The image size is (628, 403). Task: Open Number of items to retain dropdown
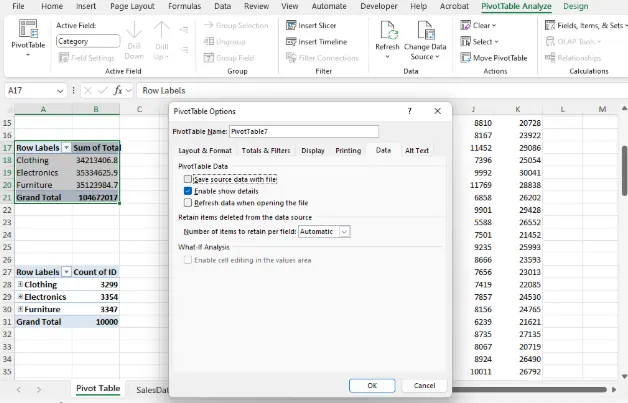(345, 231)
